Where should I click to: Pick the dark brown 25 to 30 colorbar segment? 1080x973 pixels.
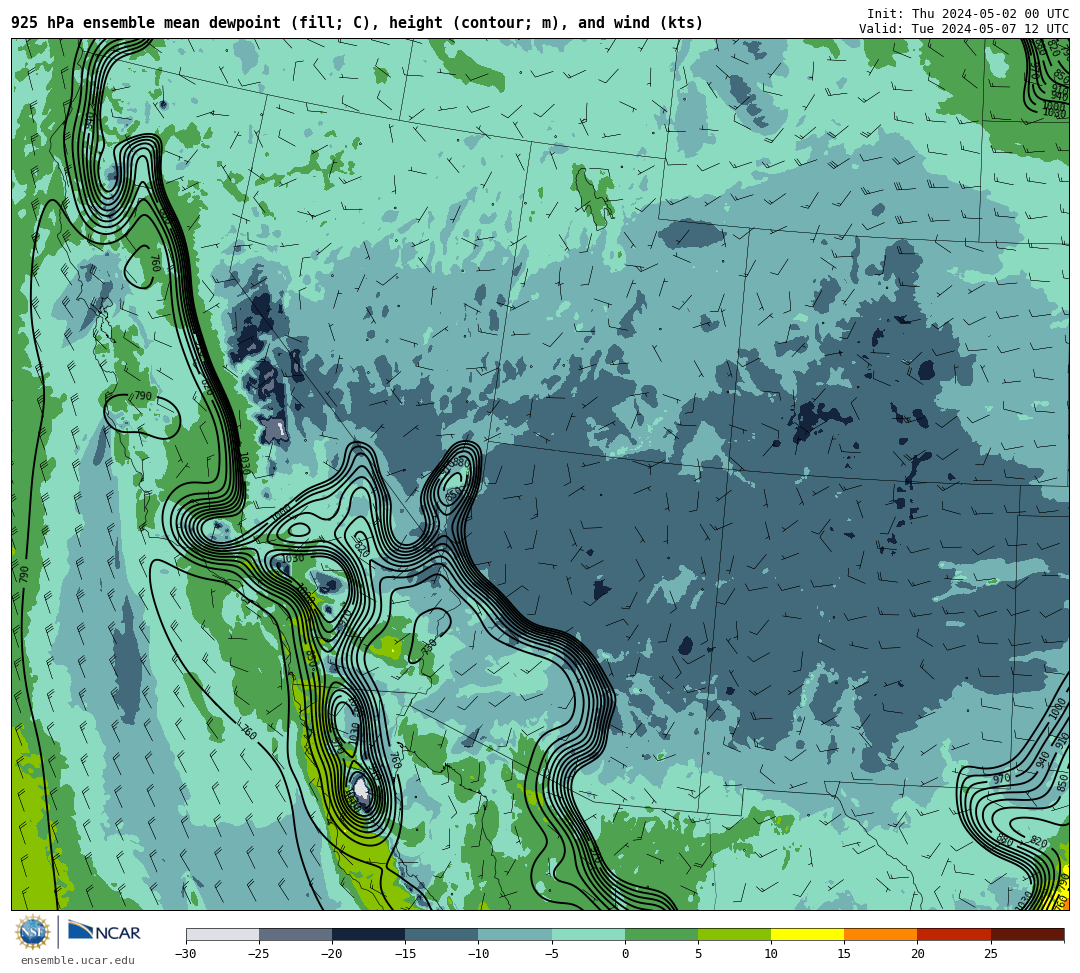click(x=1028, y=934)
